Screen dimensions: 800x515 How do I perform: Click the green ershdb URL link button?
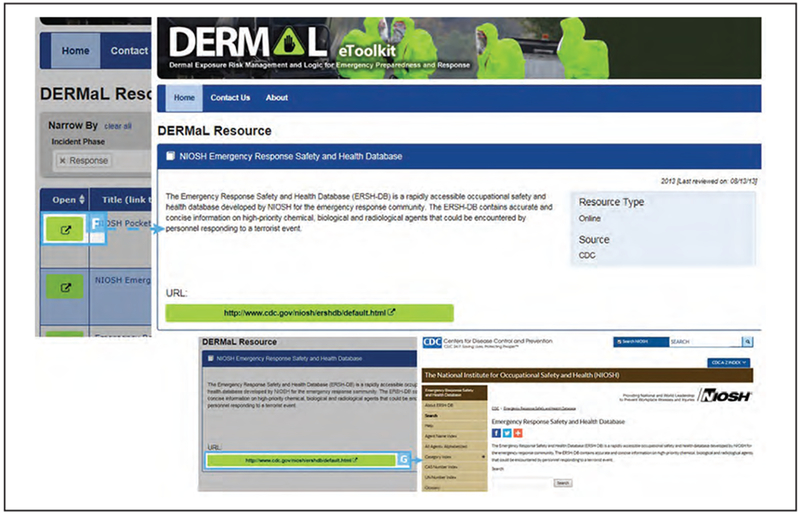[x=309, y=313]
